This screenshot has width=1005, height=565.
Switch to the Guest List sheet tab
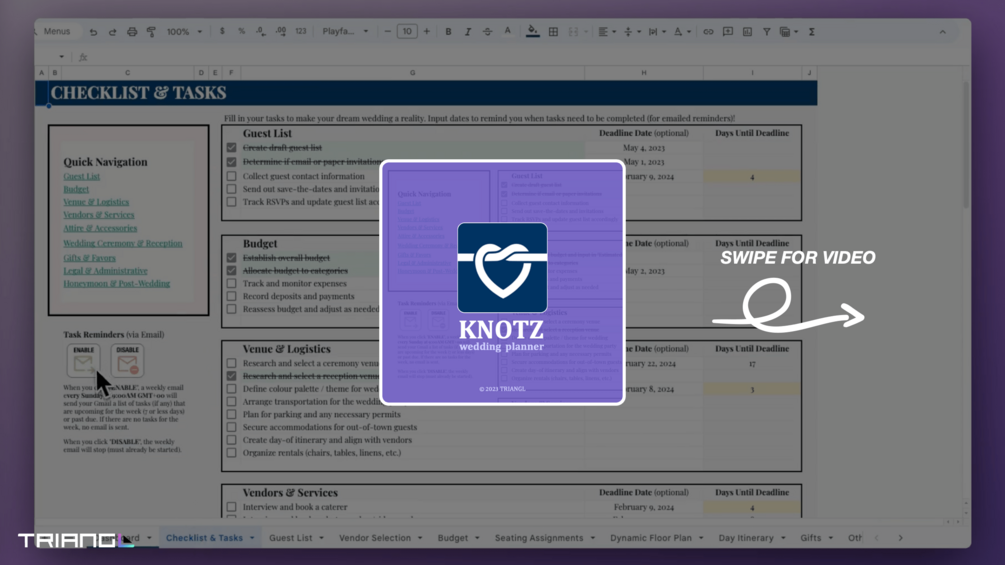point(290,538)
